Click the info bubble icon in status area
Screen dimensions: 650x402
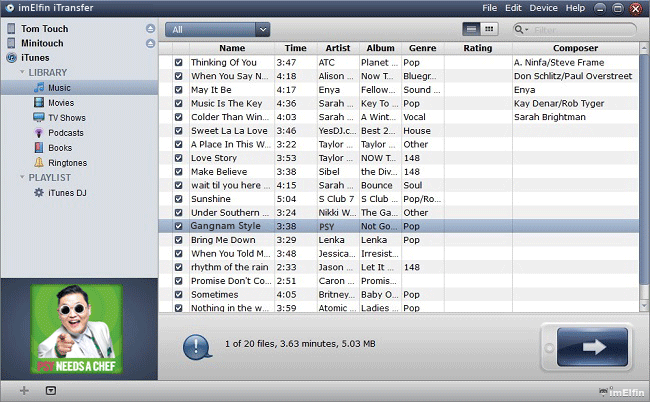tap(195, 346)
